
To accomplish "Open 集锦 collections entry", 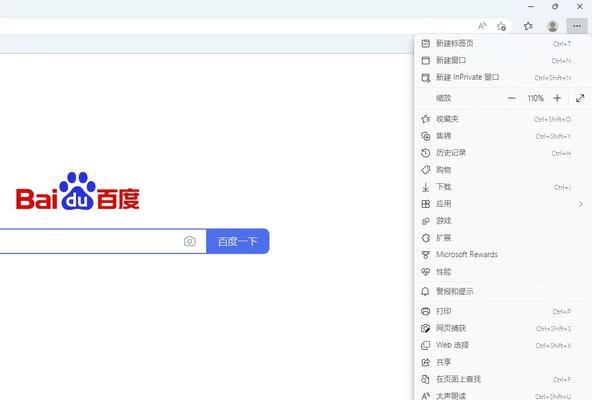I will click(x=503, y=136).
